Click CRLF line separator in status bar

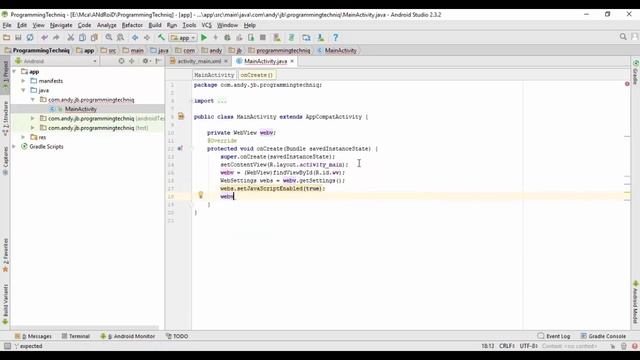(507, 346)
